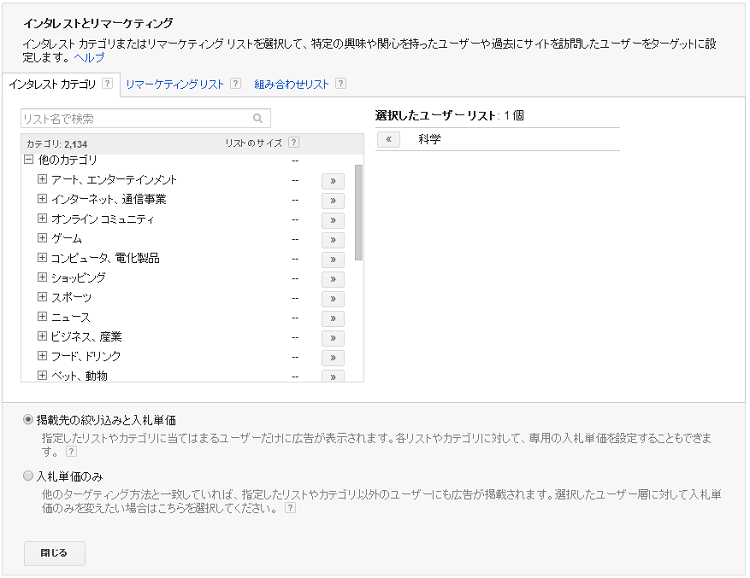The image size is (750, 578).
Task: Select 掲載先の絞り込みと入札単価 radio option
Action: (x=28, y=420)
